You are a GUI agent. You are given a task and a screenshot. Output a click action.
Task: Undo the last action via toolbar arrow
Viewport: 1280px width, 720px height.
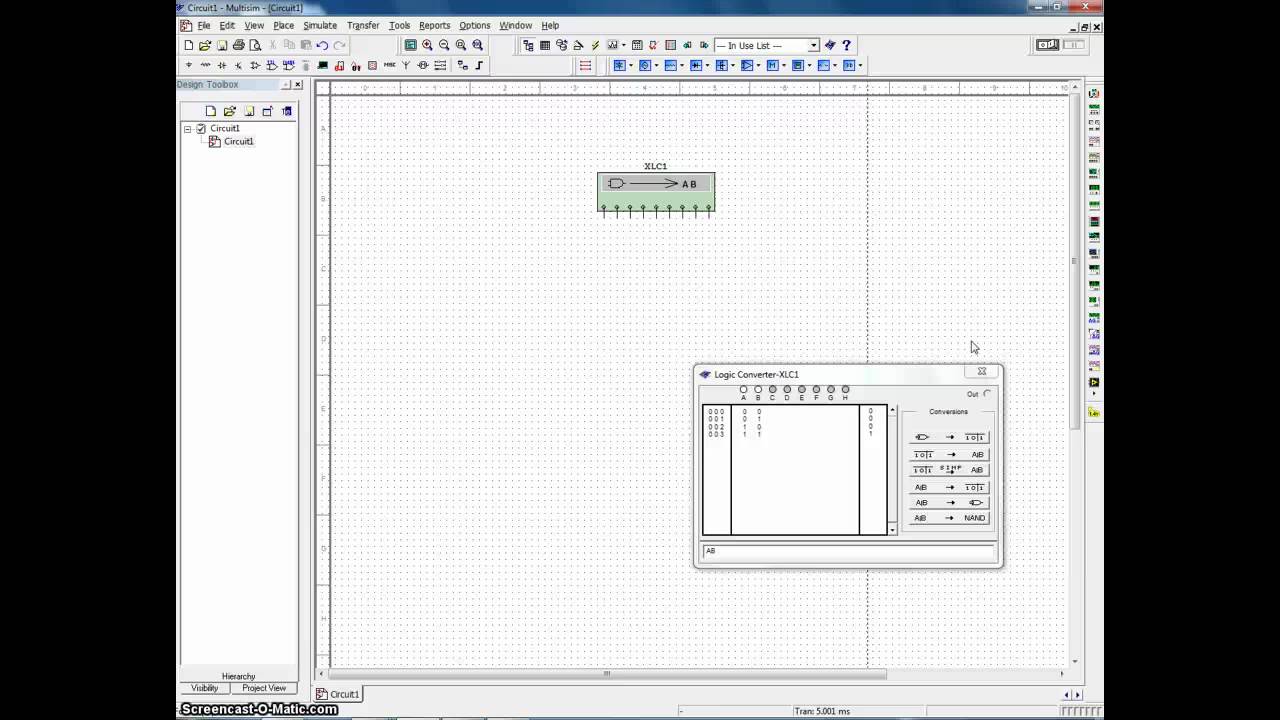[322, 45]
